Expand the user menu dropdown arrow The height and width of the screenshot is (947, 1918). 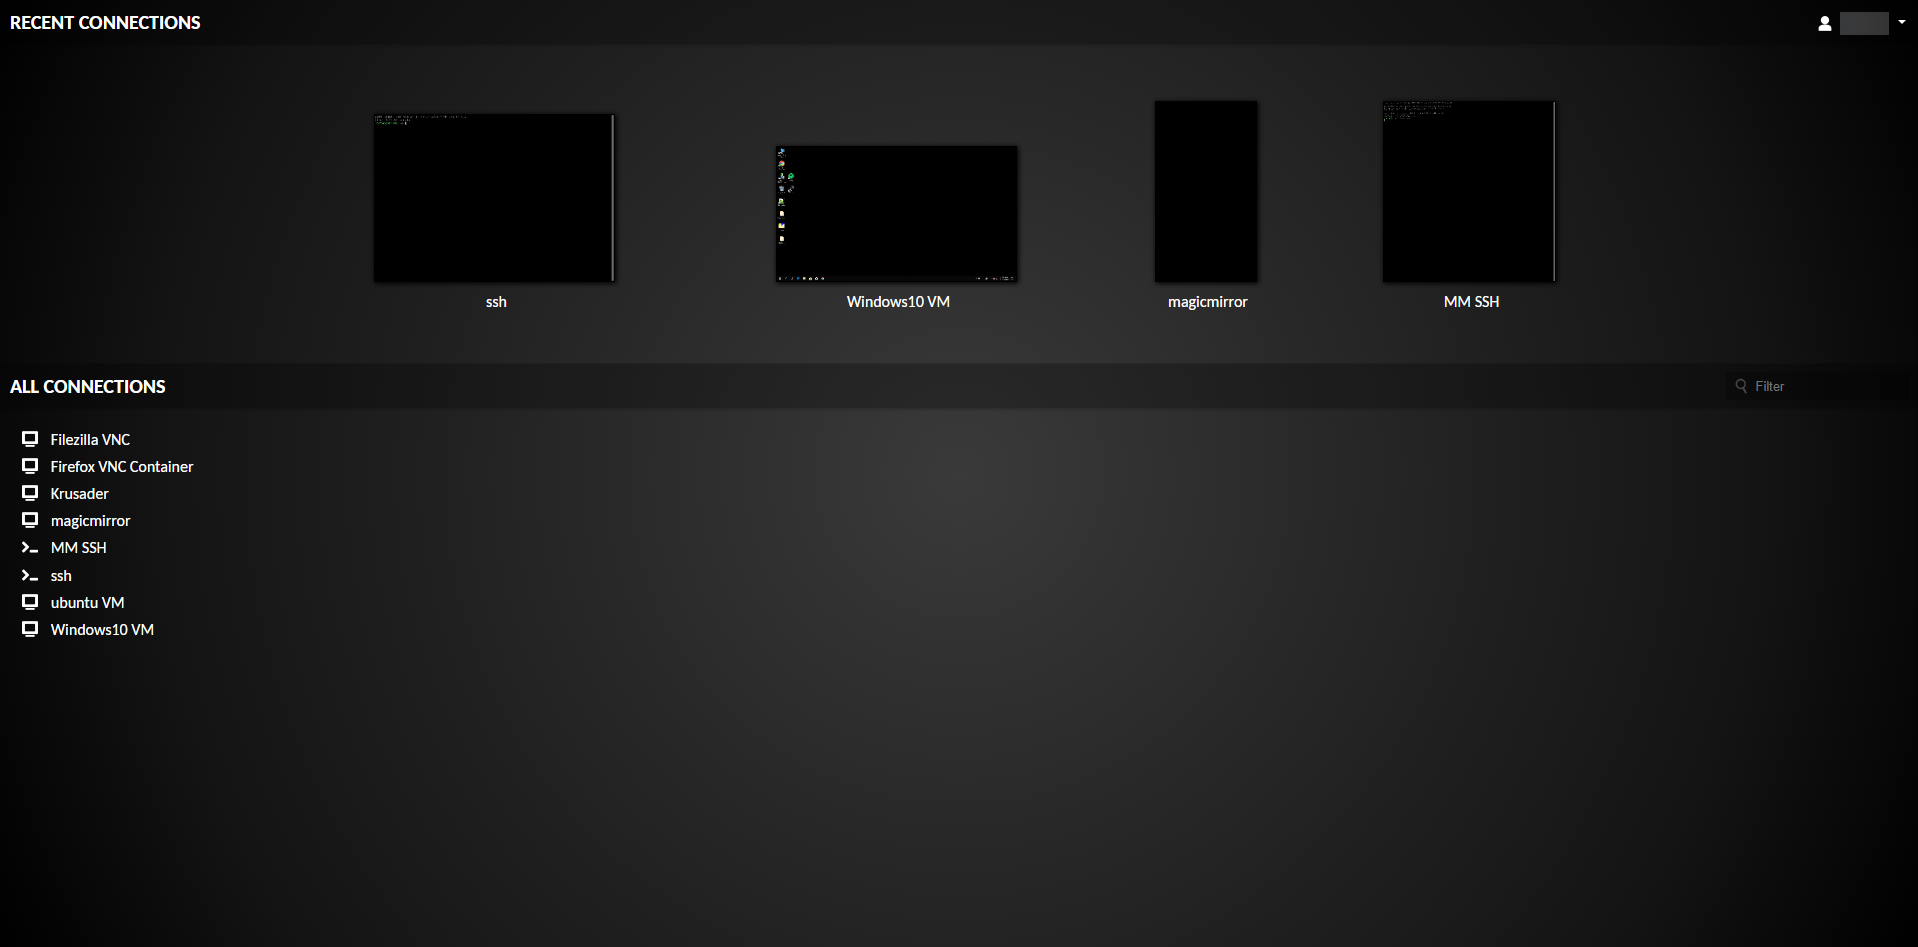[1901, 22]
